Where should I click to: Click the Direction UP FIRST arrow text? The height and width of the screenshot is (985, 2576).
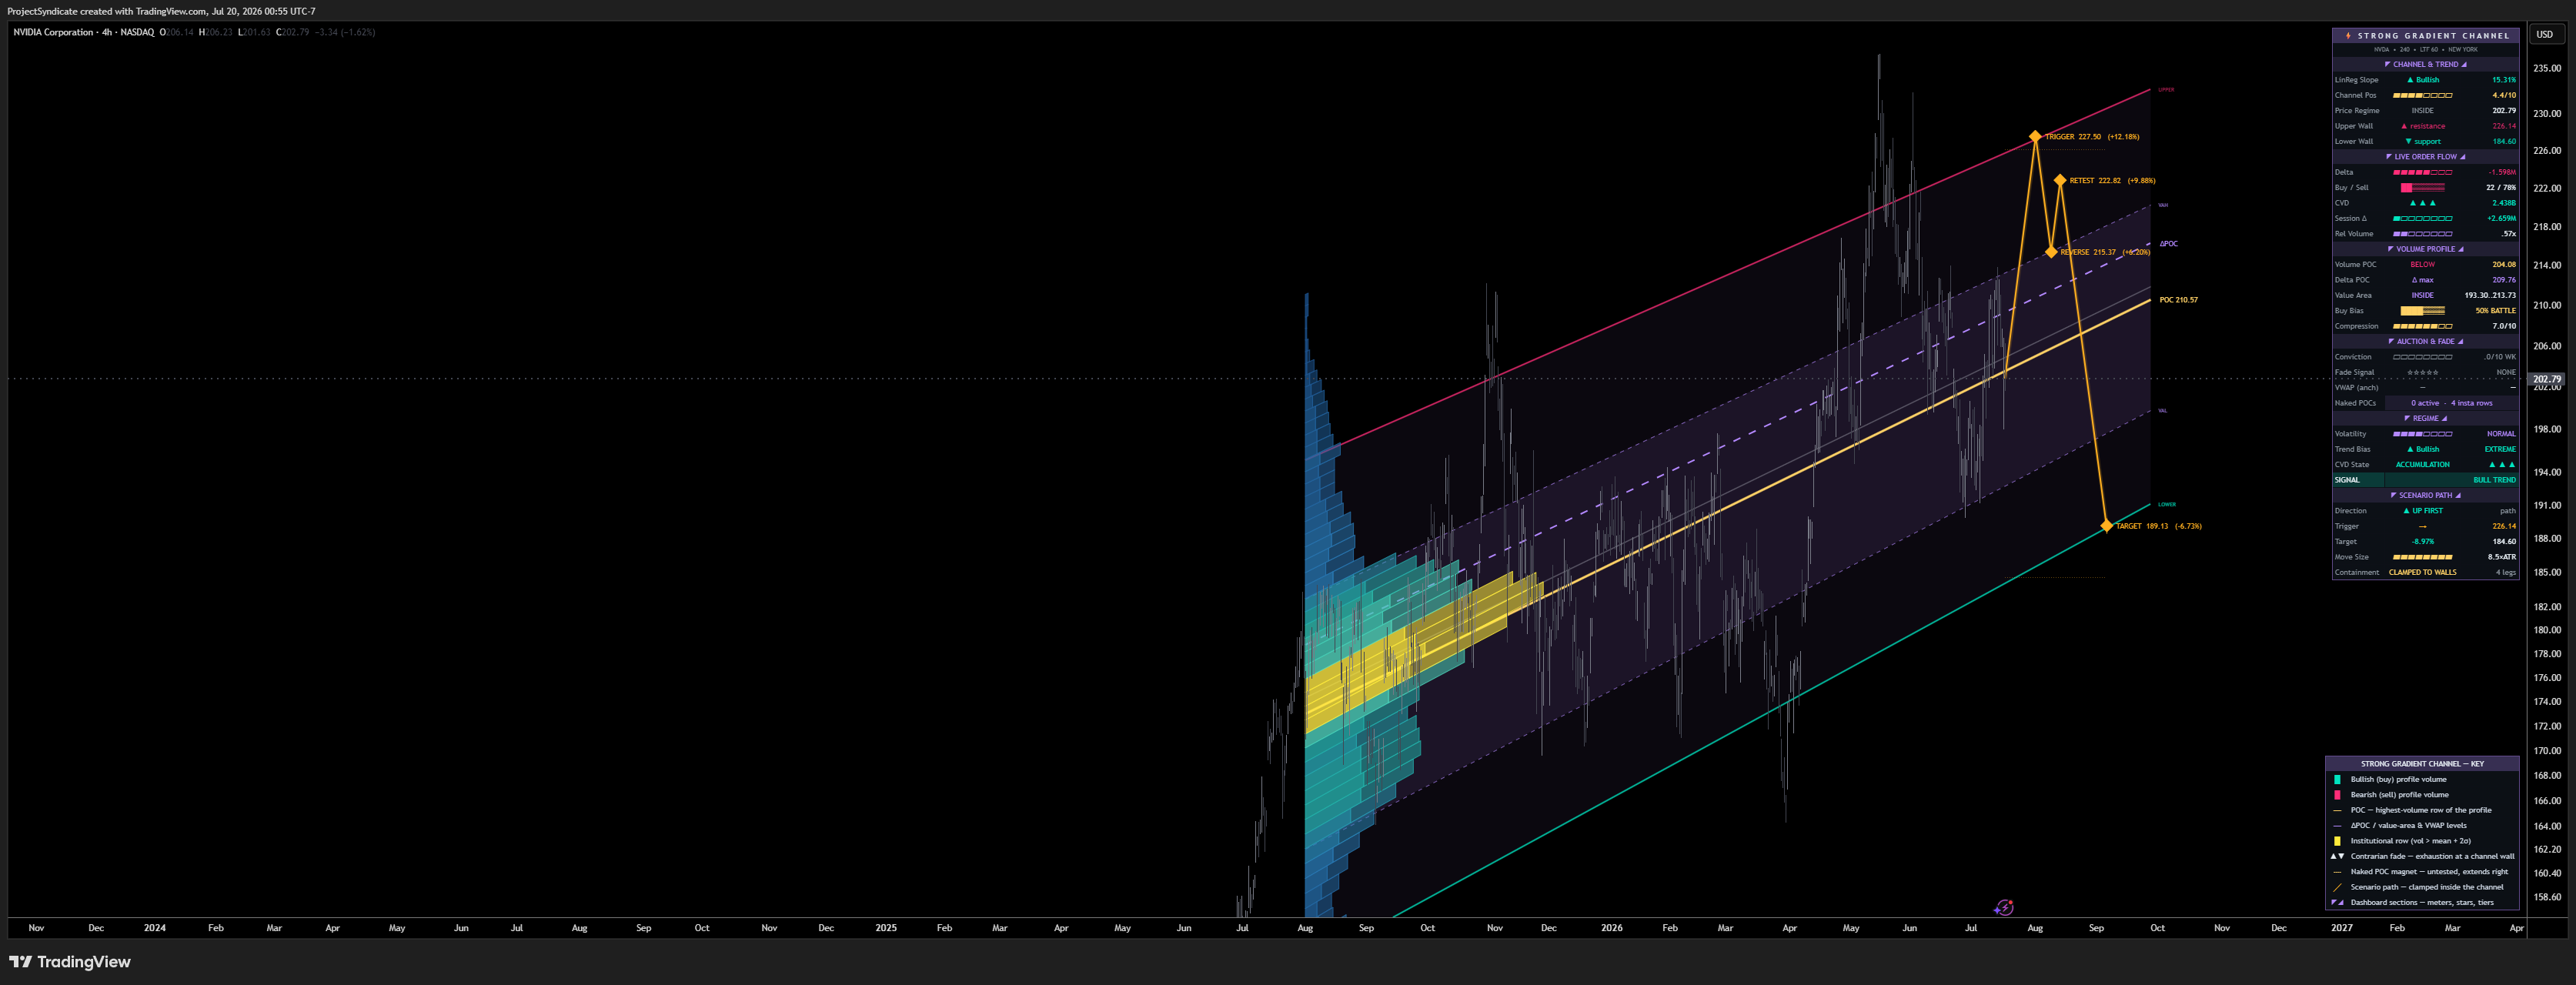[2422, 511]
